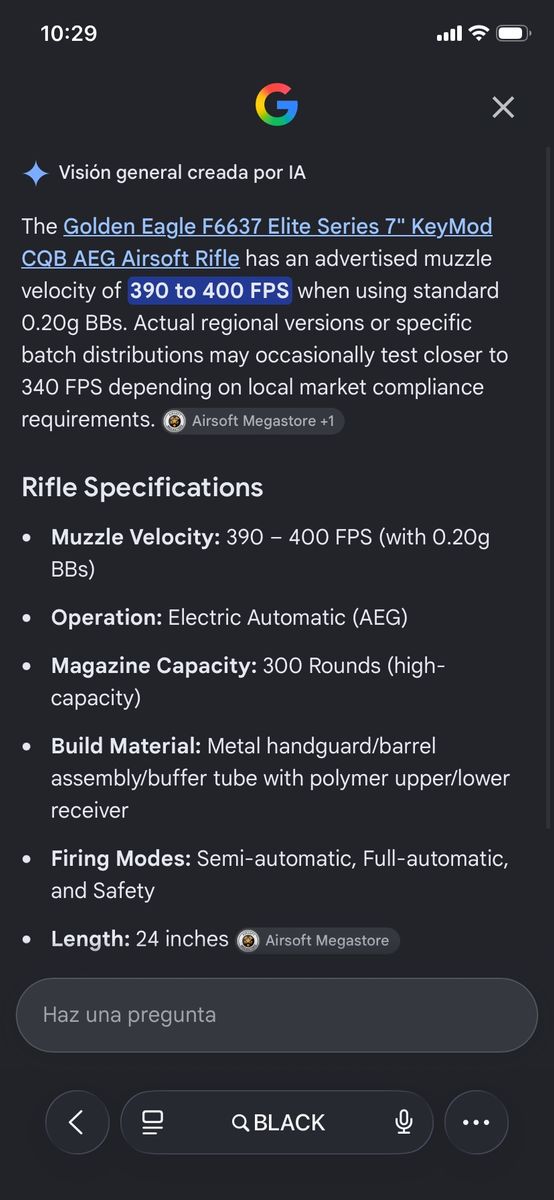
Task: Tap the BLACK search text in address bar
Action: 289,1123
